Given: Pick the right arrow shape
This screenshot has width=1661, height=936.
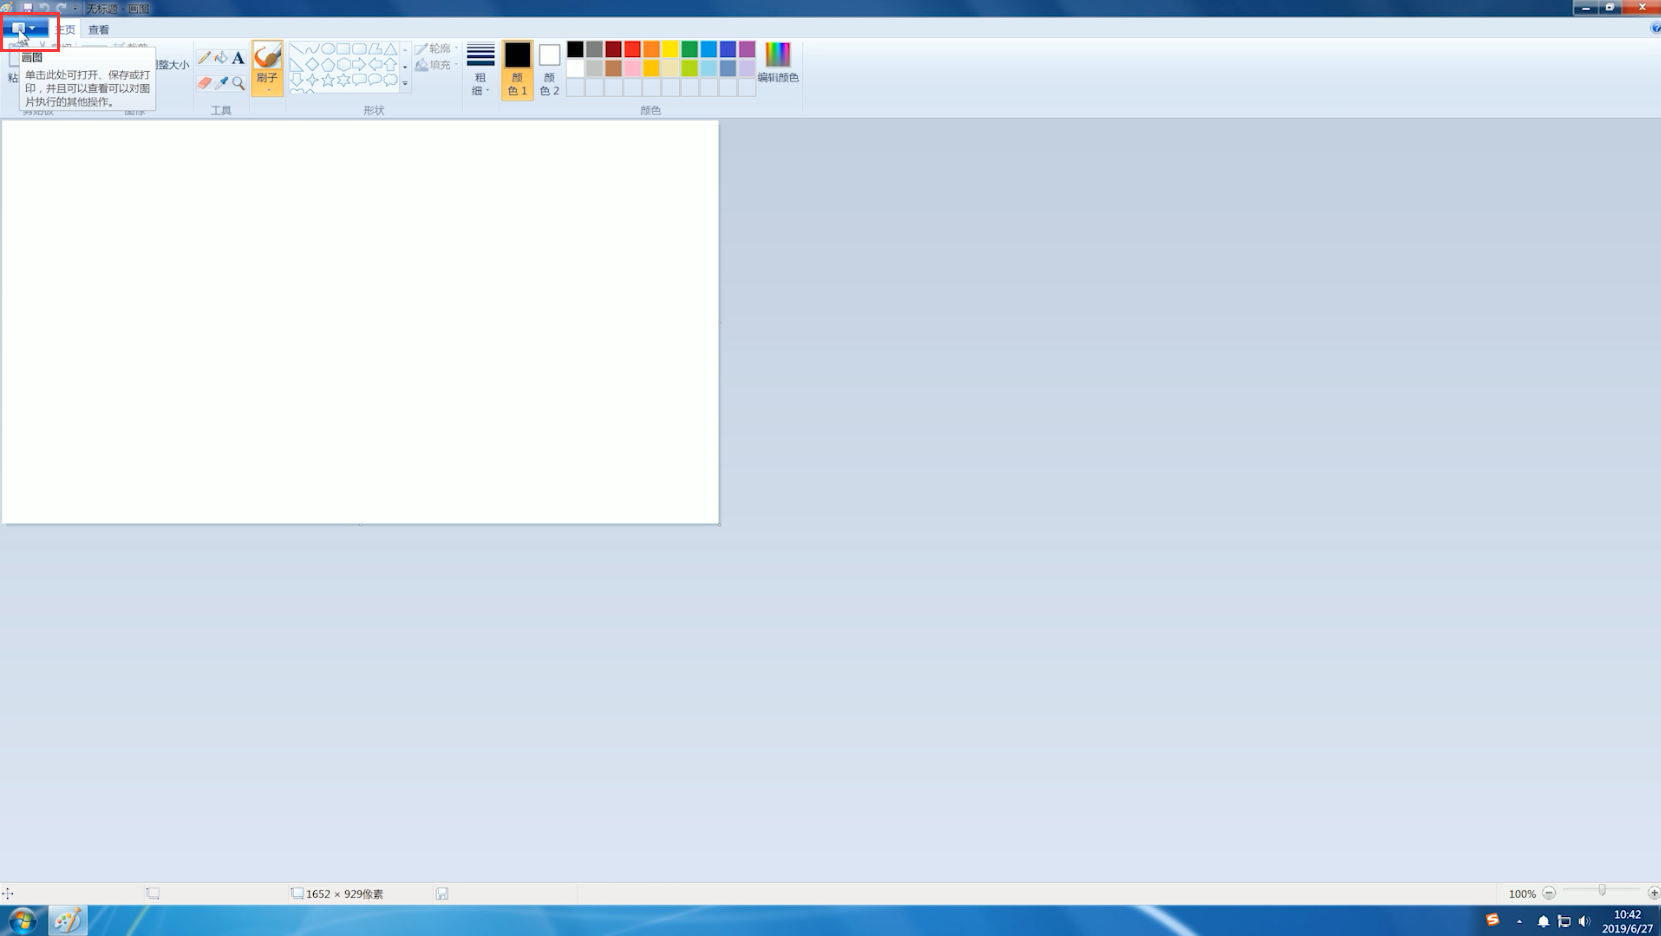Looking at the screenshot, I should (x=359, y=65).
